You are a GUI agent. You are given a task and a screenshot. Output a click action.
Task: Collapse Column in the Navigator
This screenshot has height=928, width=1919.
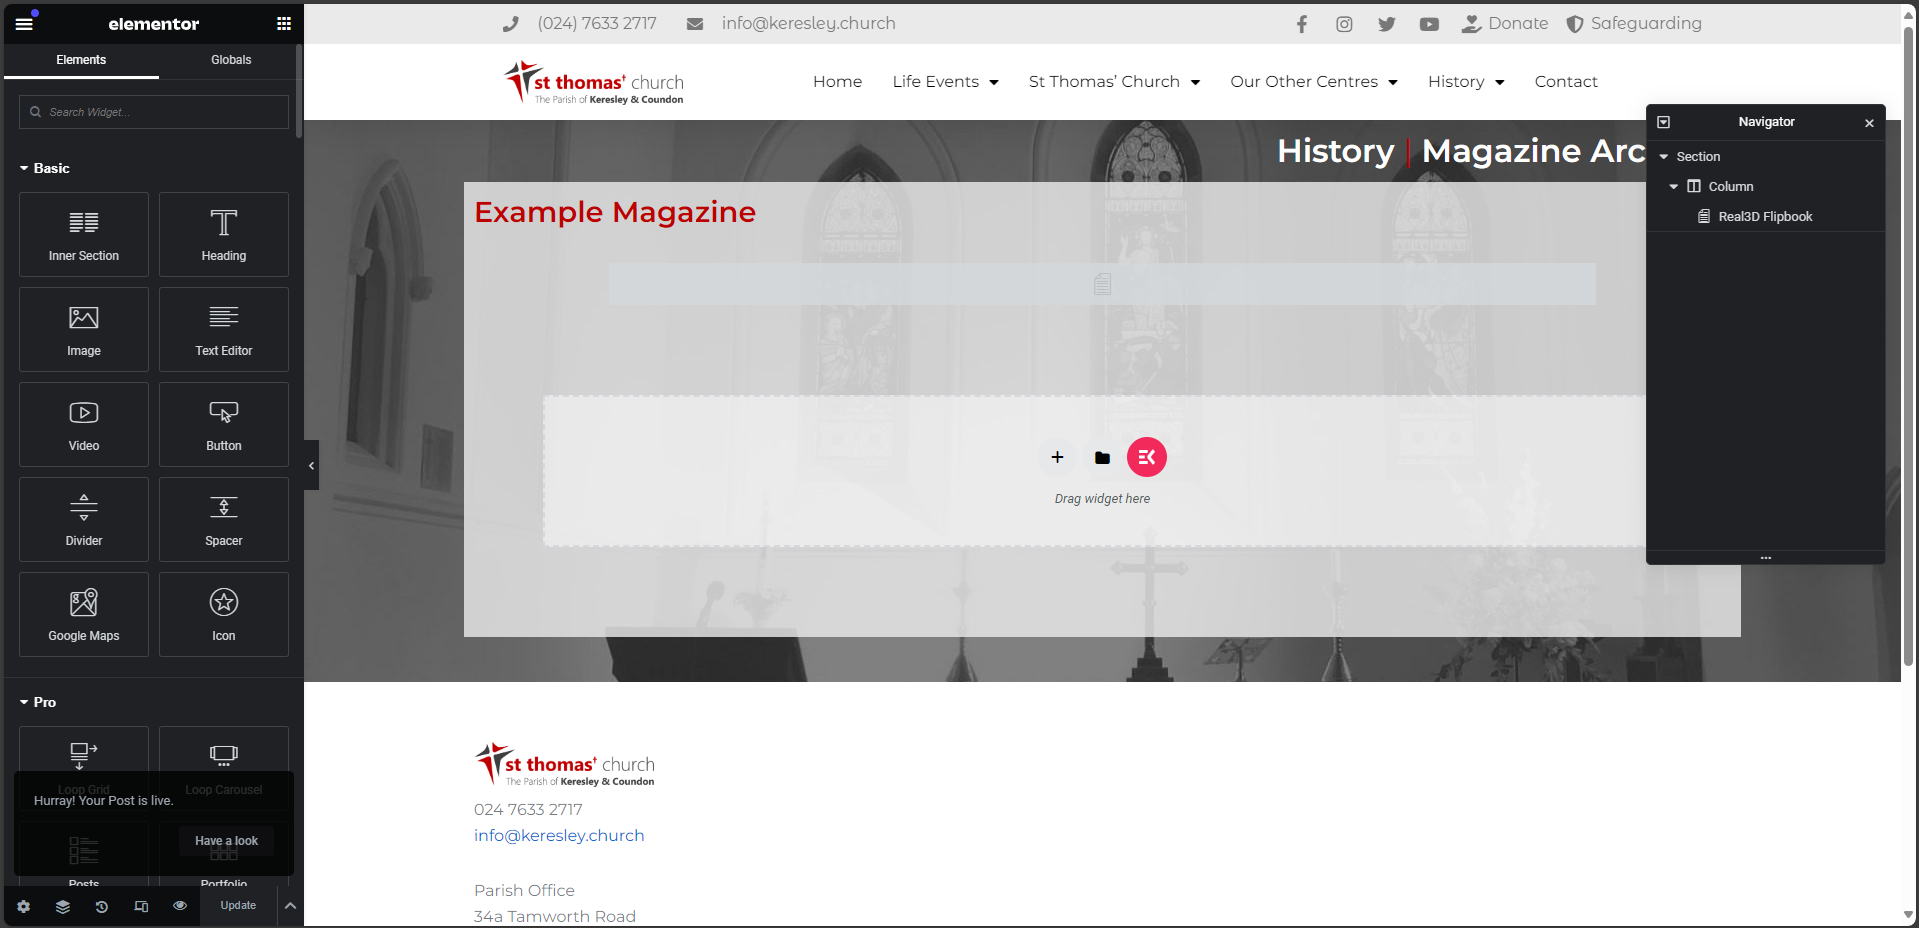[1674, 187]
